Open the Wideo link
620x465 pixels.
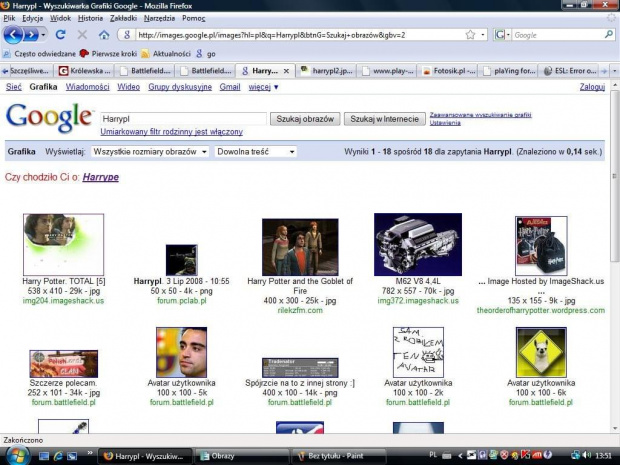coord(129,87)
